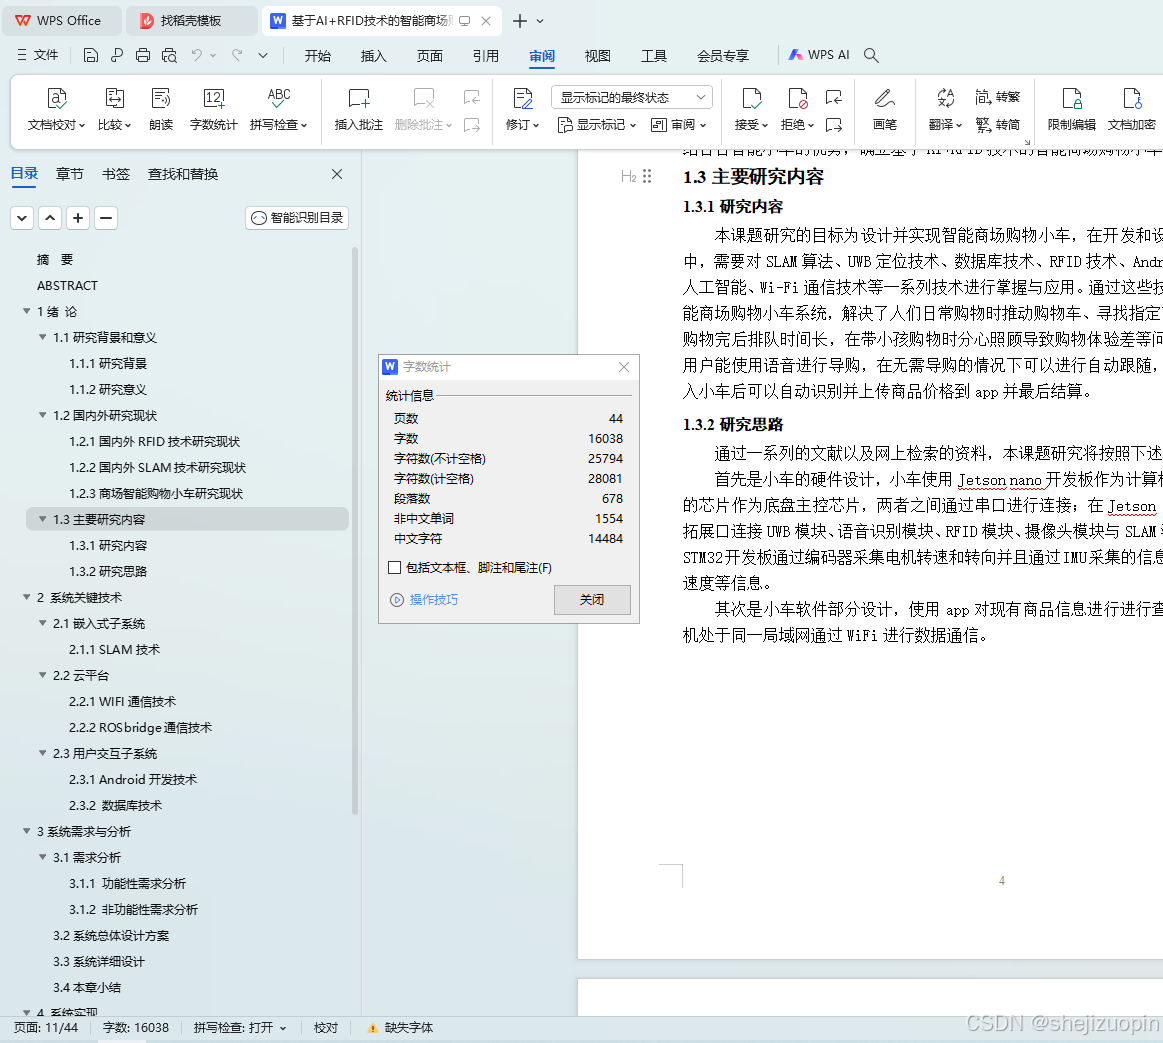Select 2.3.1 Android 开发技术 entry
Viewport: 1163px width, 1043px height.
click(133, 779)
